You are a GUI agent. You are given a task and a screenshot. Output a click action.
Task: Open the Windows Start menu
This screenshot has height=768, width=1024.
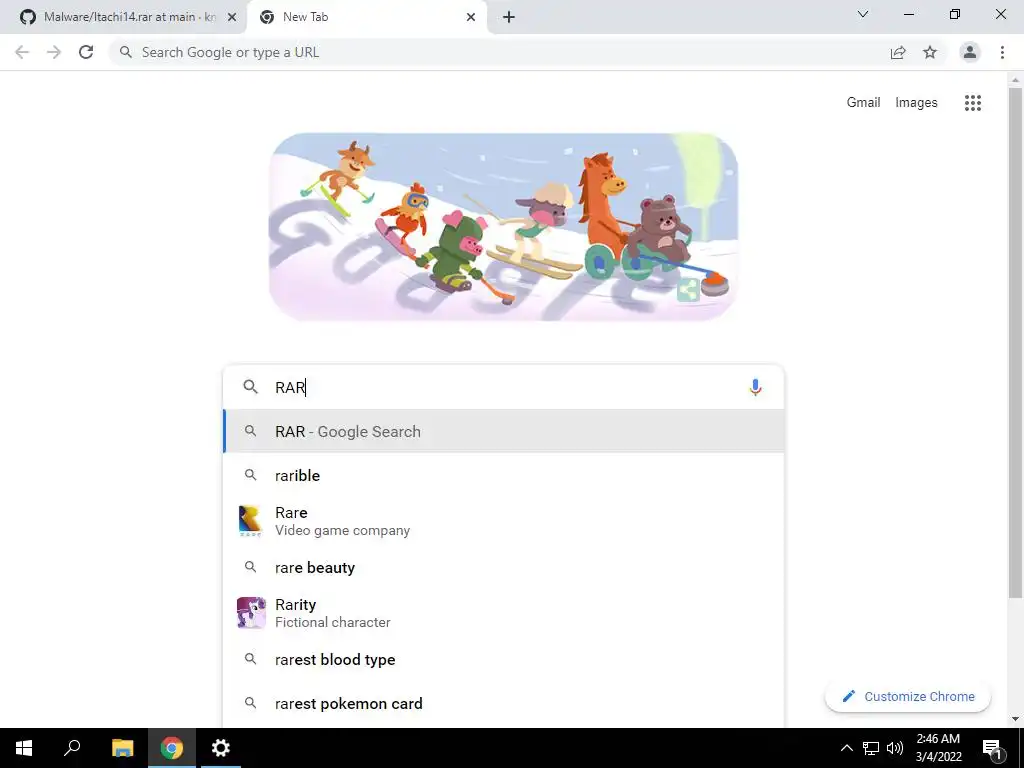click(x=24, y=748)
